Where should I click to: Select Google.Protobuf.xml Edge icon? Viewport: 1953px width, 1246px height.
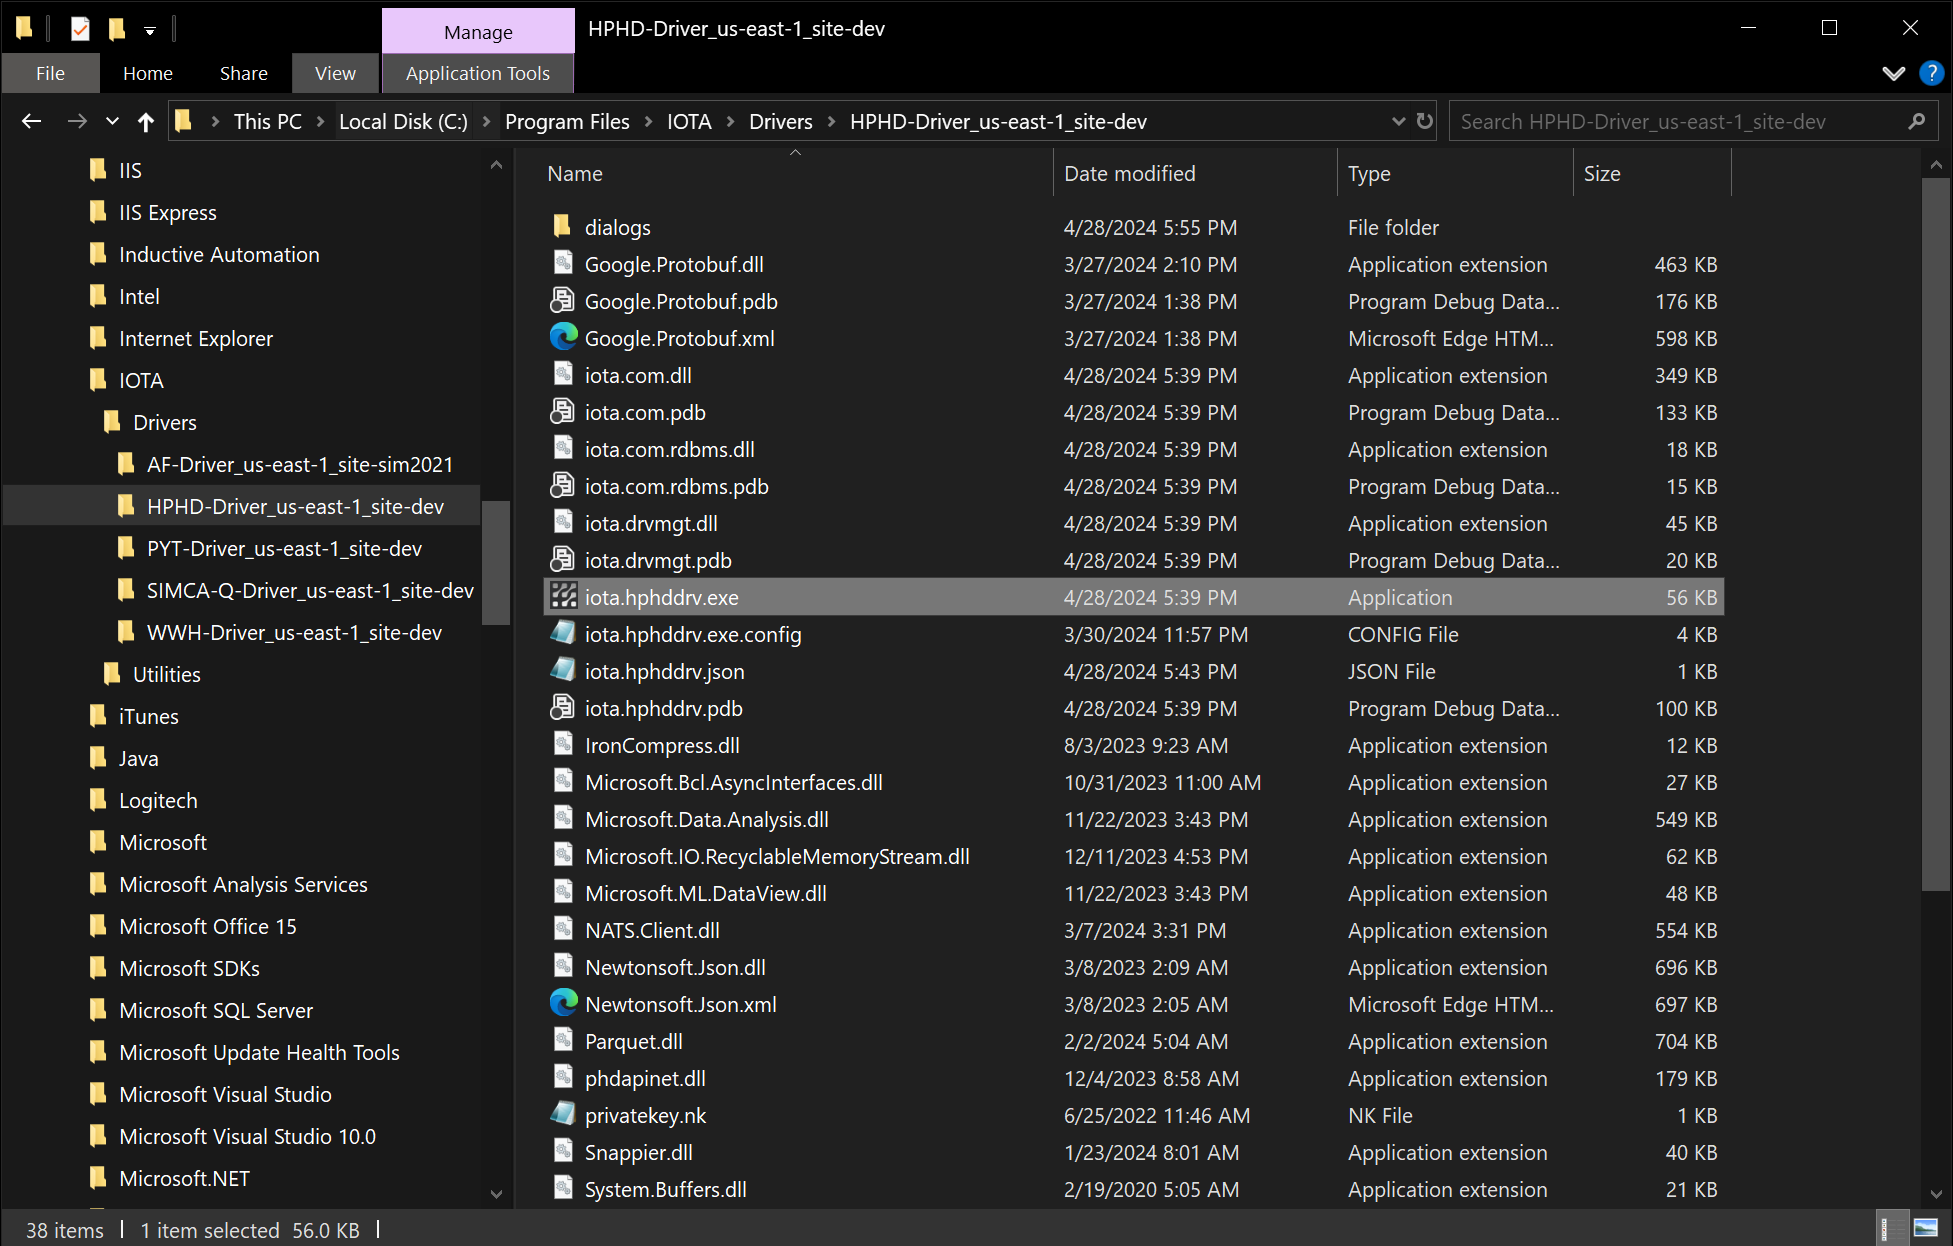click(x=563, y=337)
